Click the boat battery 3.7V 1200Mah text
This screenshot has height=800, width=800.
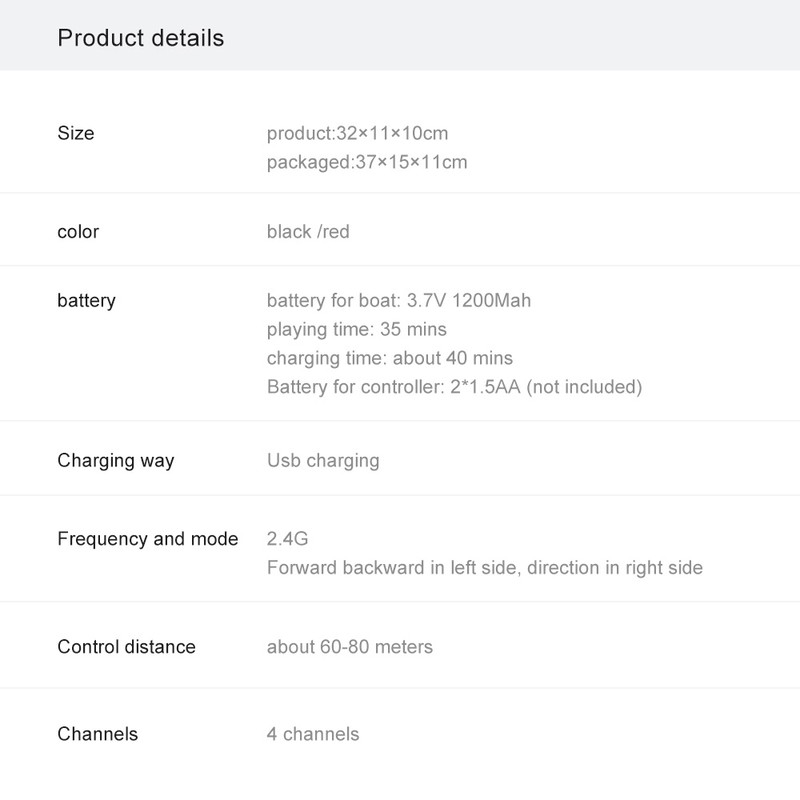[x=399, y=300]
